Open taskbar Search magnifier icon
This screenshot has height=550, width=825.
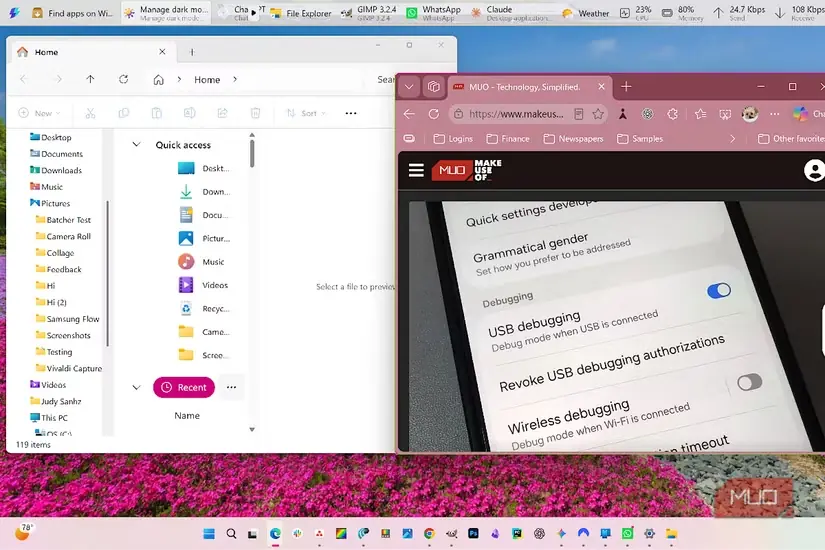coord(231,534)
